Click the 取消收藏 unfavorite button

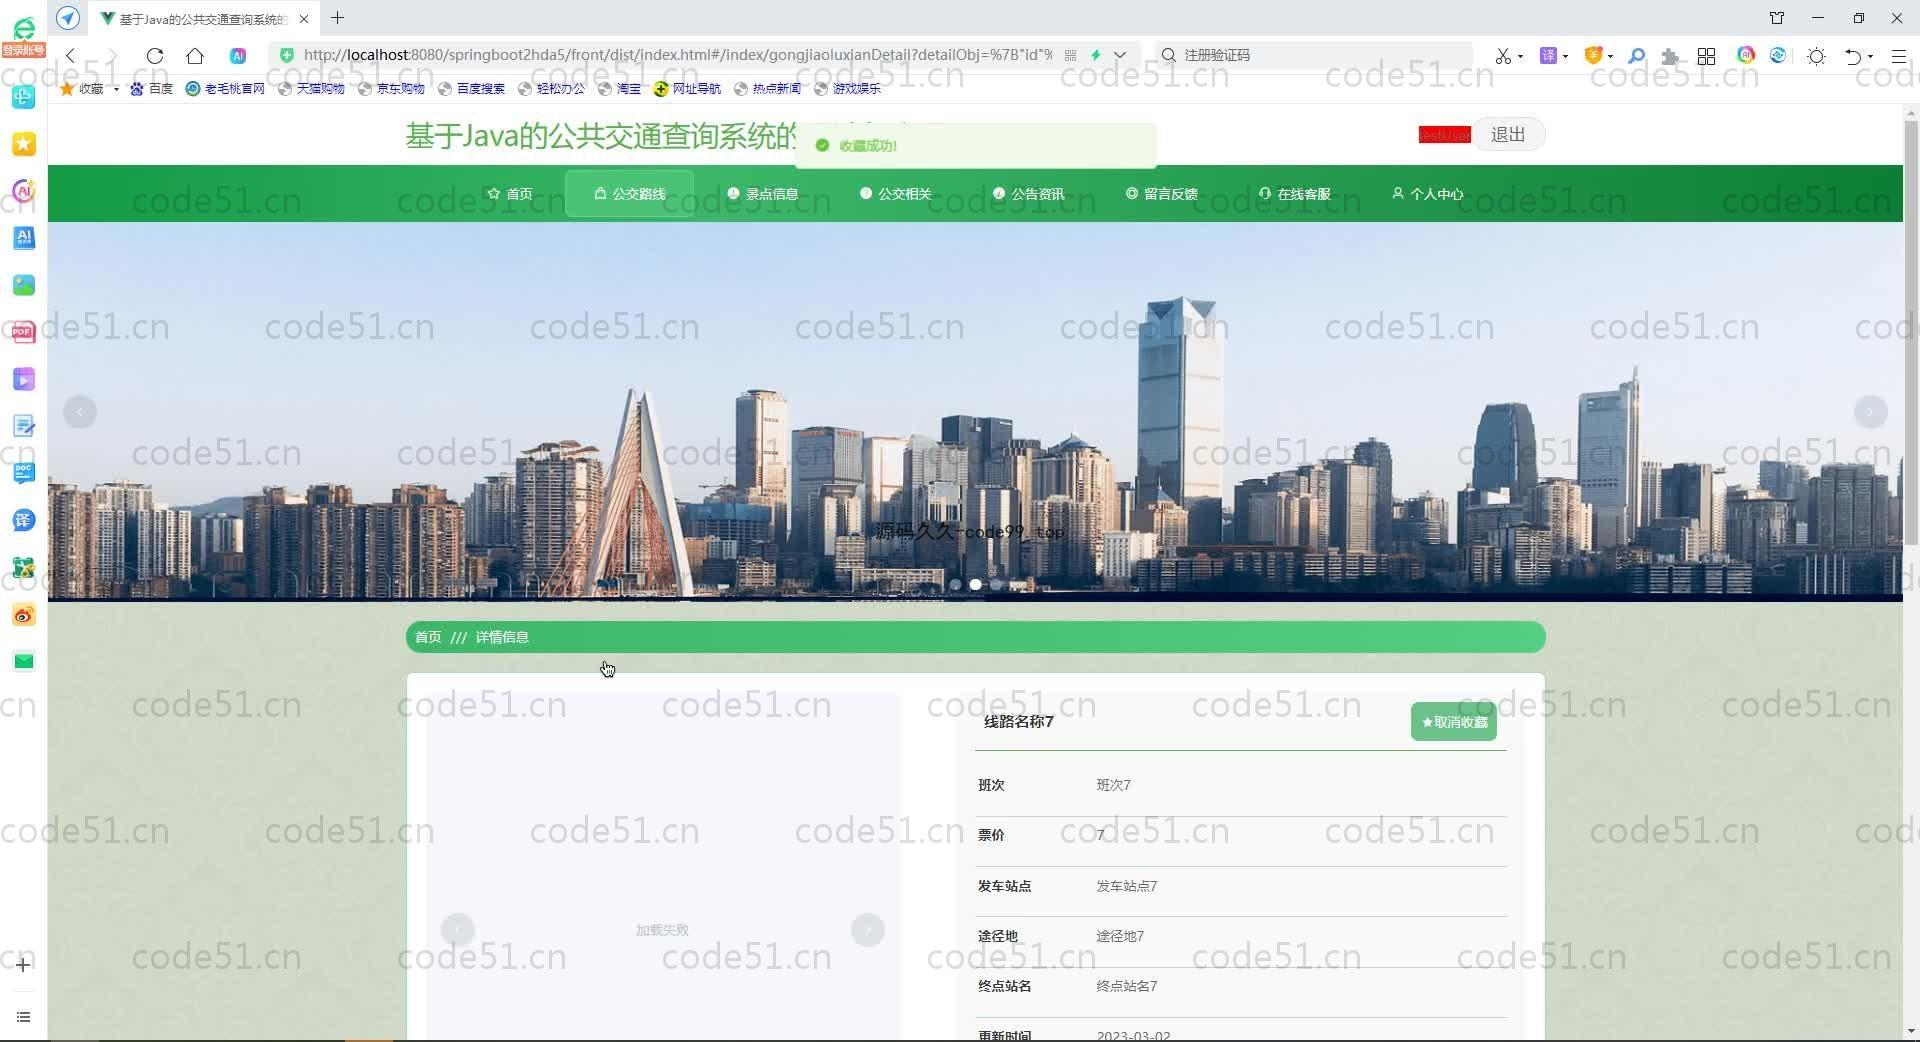(1454, 722)
